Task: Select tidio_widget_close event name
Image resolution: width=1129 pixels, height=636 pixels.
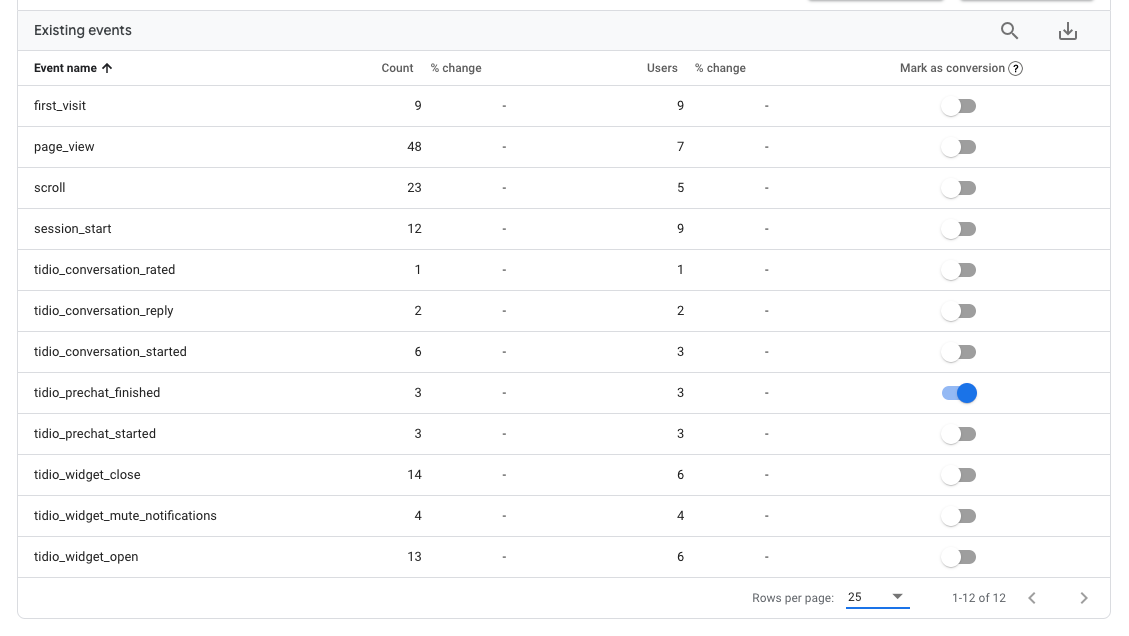Action: [x=87, y=475]
